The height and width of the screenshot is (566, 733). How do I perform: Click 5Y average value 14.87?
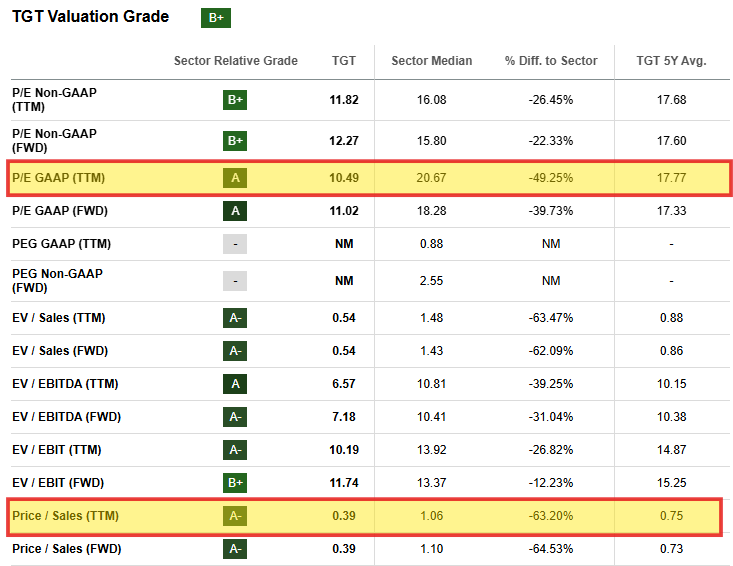671,450
